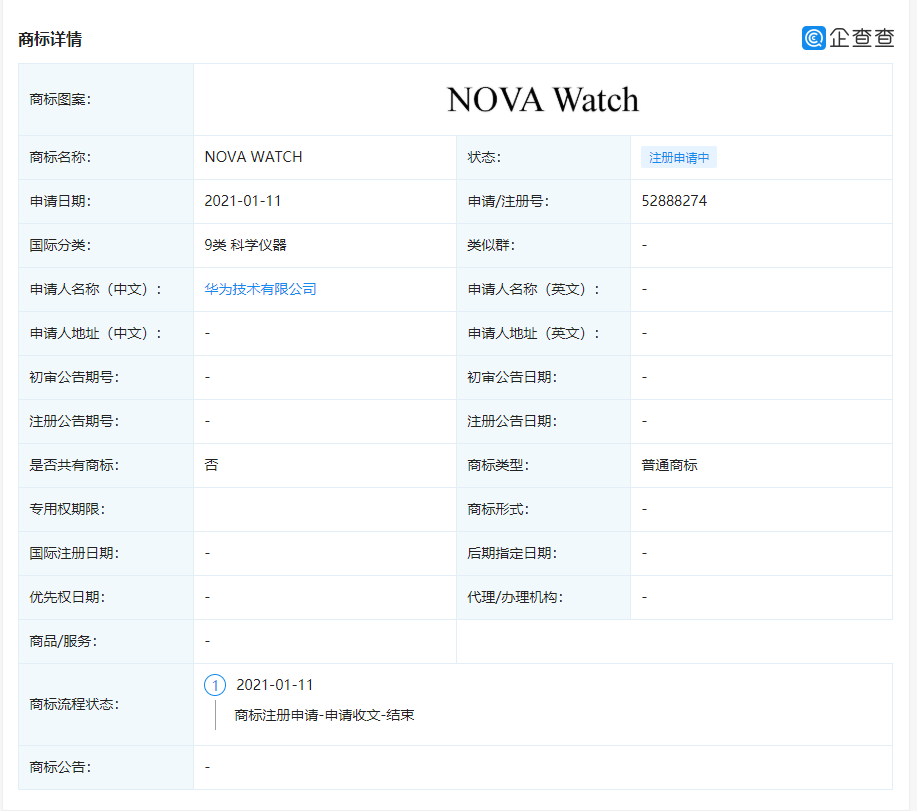Click the NOVA Watch trademark image

pyautogui.click(x=542, y=100)
